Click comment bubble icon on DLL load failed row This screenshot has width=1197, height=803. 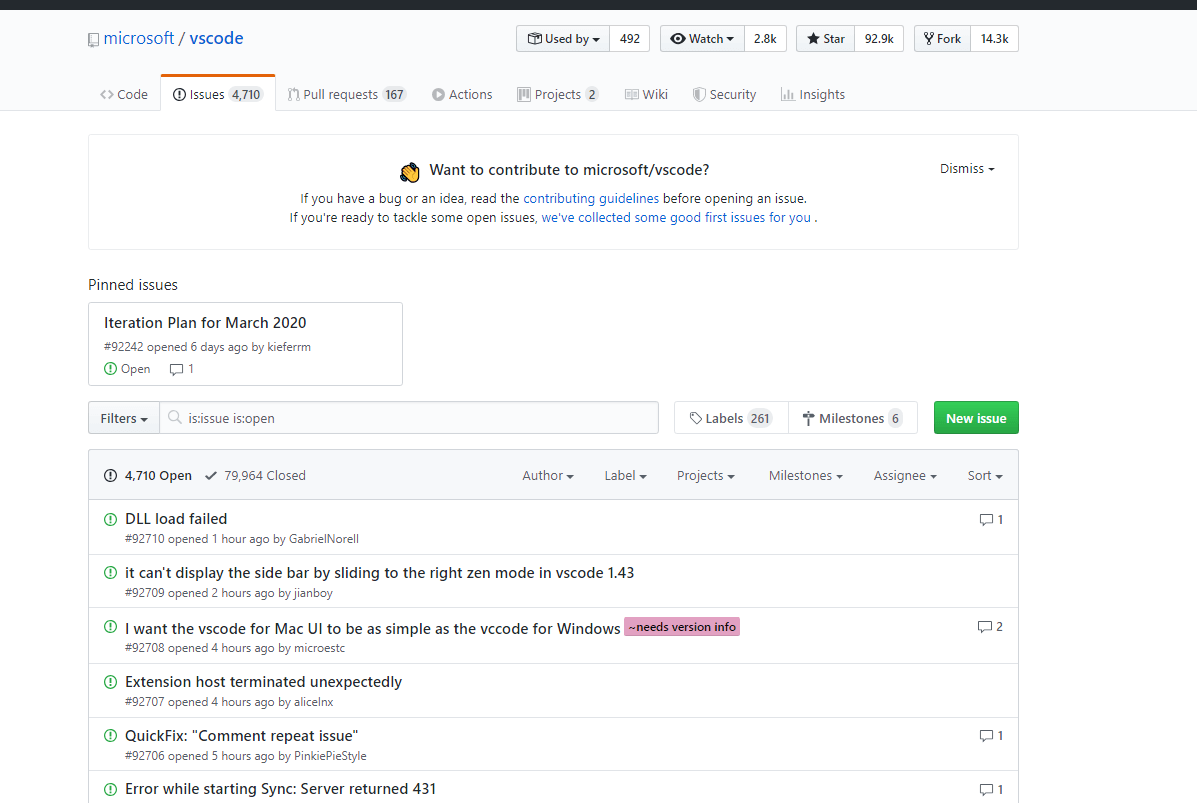986,520
